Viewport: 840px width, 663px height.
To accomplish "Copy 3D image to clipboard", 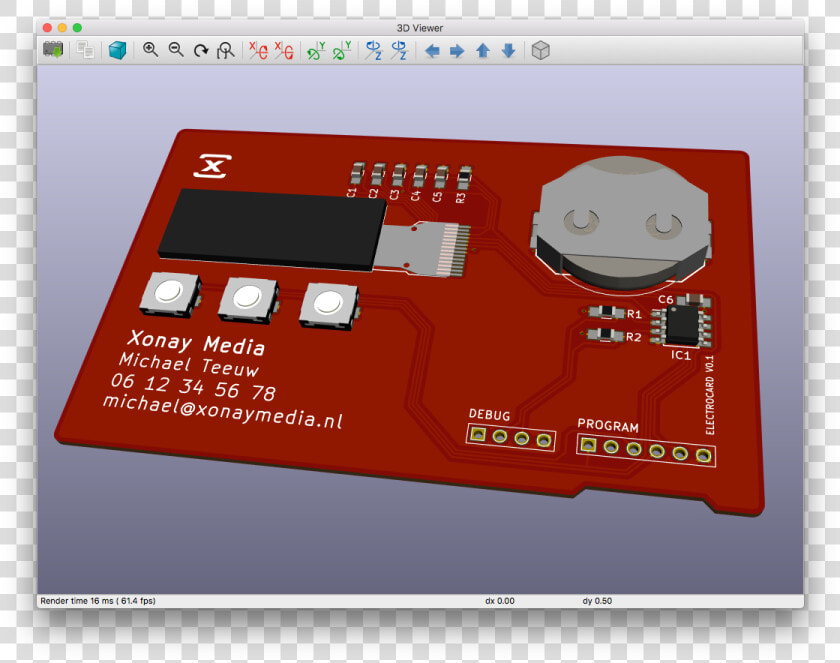I will tap(85, 50).
